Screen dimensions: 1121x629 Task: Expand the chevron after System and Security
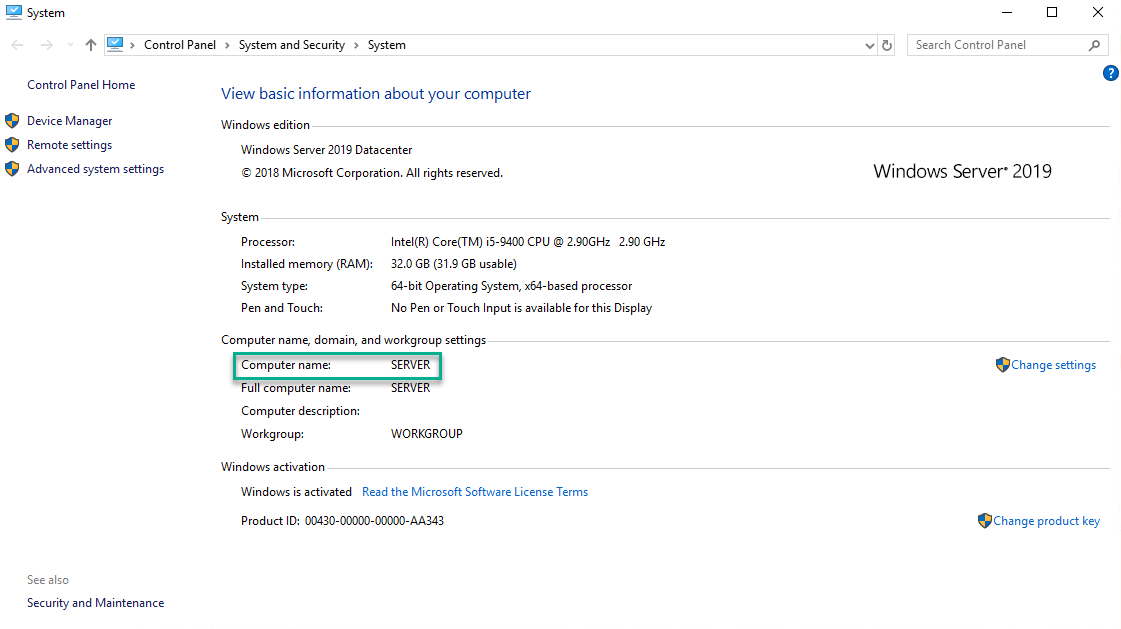[356, 45]
